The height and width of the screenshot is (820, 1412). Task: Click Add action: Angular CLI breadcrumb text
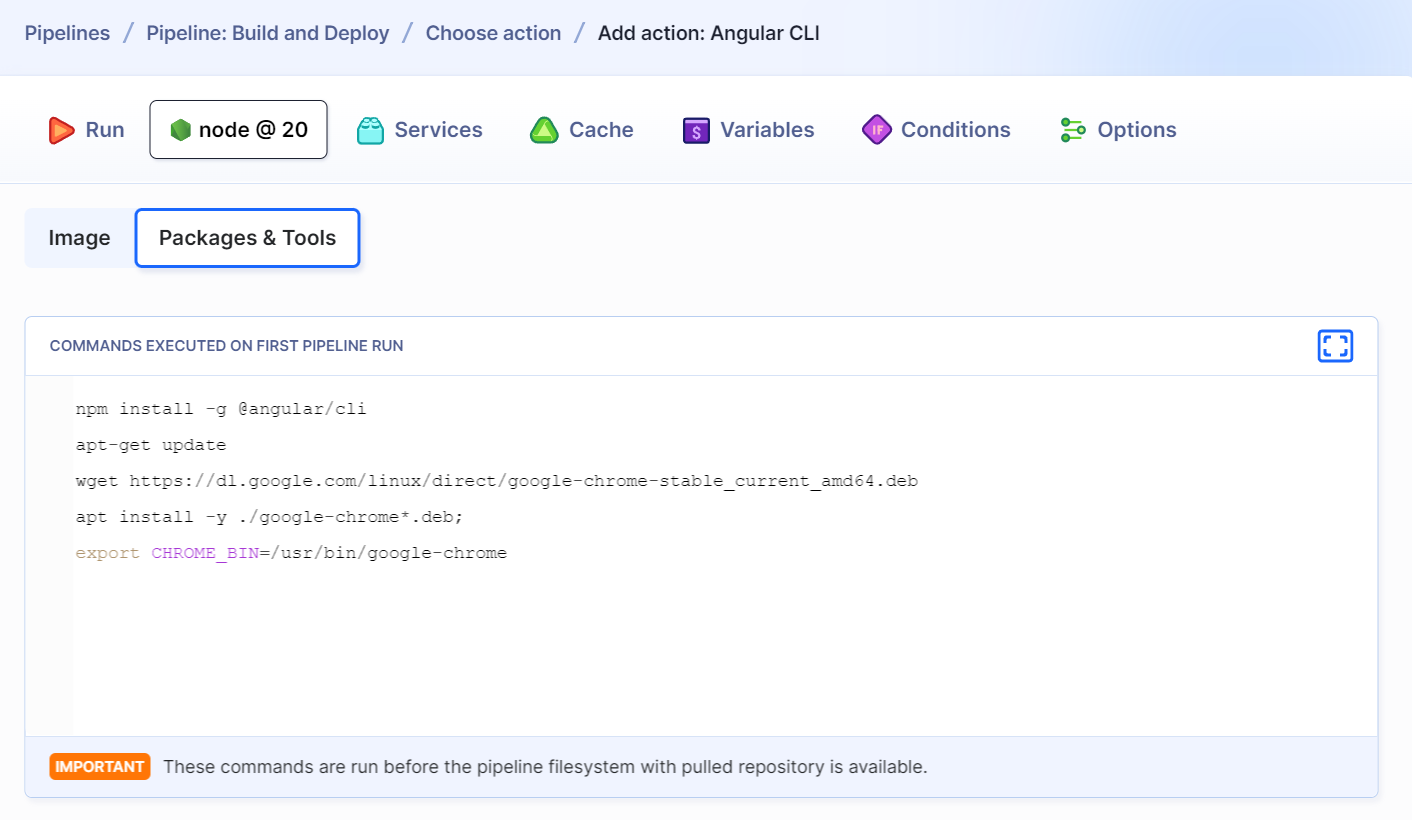(x=709, y=33)
